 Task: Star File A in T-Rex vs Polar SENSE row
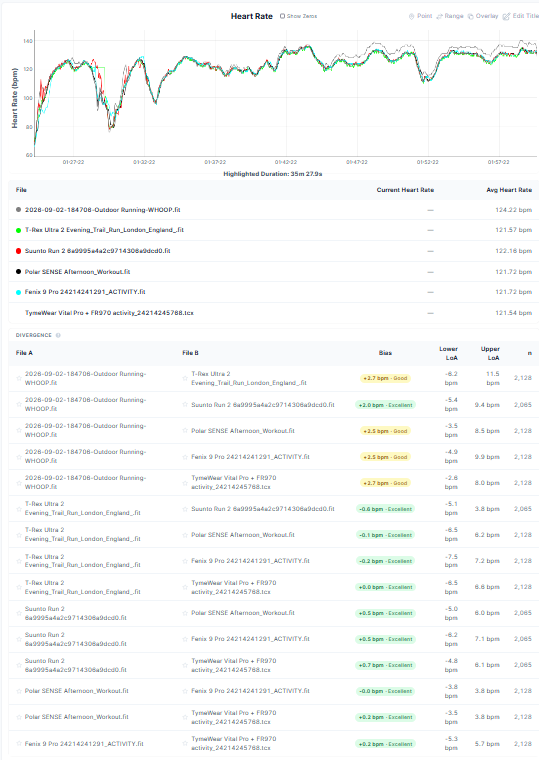click(19, 535)
